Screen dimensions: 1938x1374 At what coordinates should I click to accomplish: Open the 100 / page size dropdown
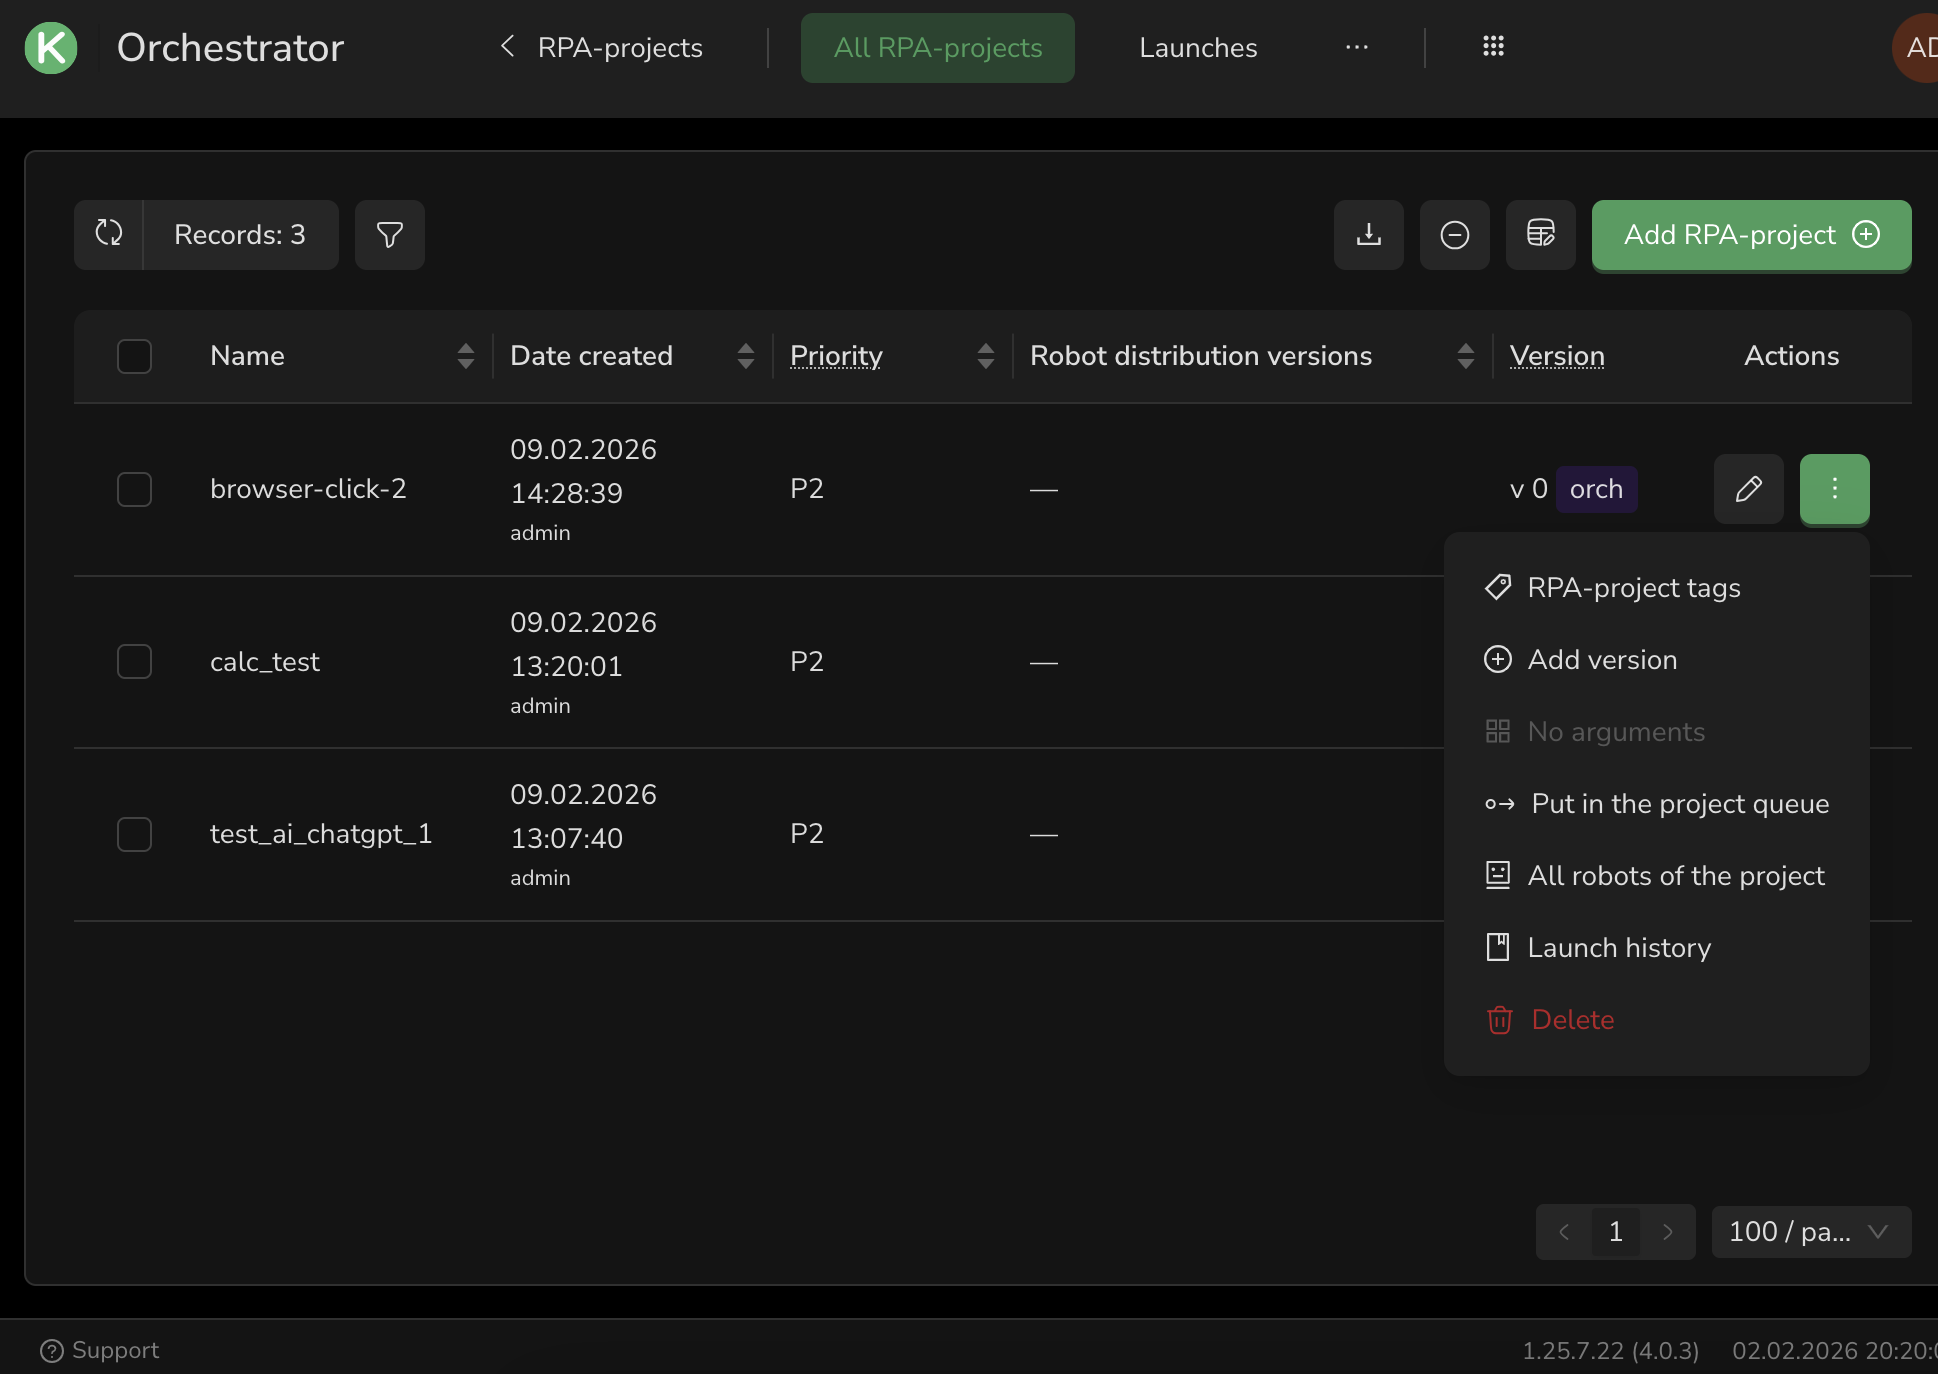pos(1810,1231)
